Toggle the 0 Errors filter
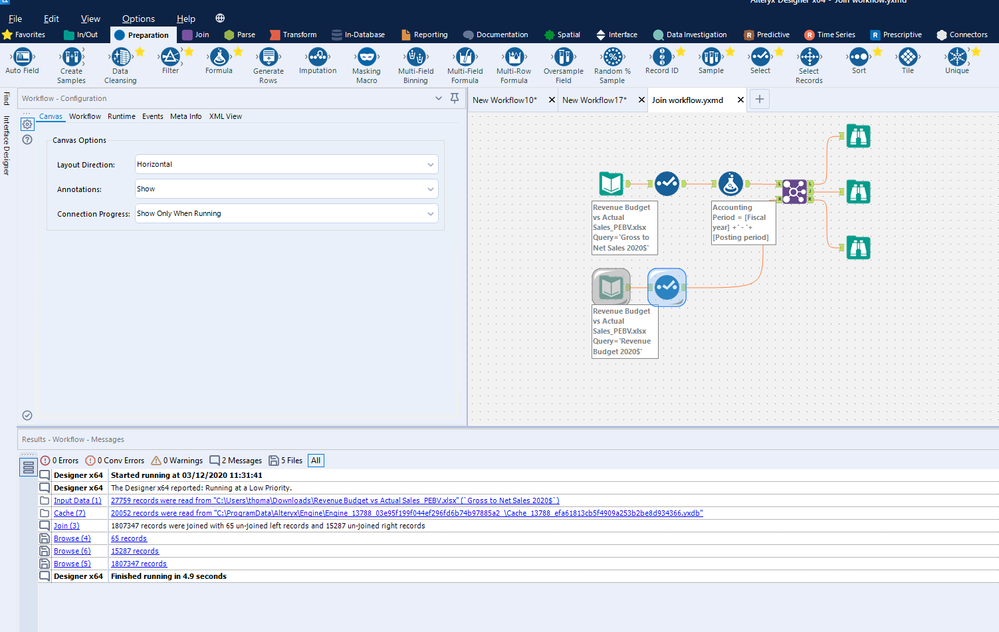The height and width of the screenshot is (632, 999). click(x=59, y=460)
